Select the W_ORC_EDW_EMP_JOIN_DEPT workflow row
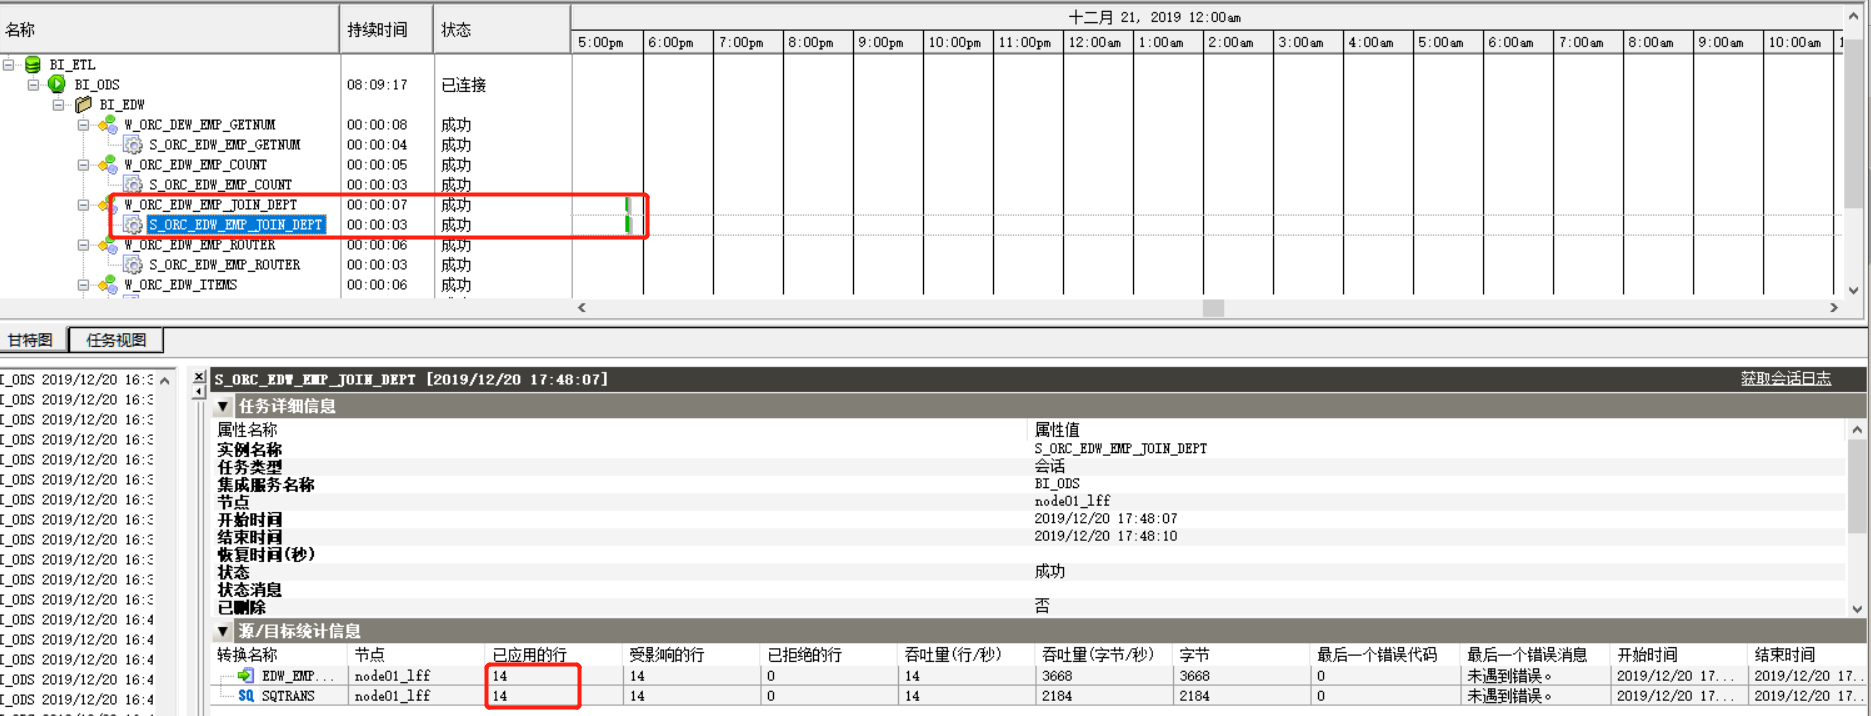Screen dimensions: 1871x716 click(x=210, y=205)
